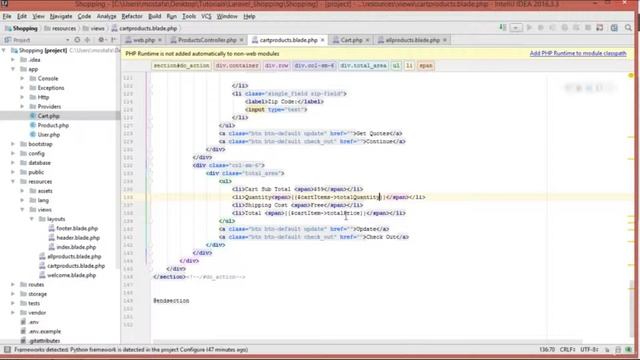Click section#do_action tag breadcrumb
Image resolution: width=640 pixels, height=360 pixels.
click(181, 66)
